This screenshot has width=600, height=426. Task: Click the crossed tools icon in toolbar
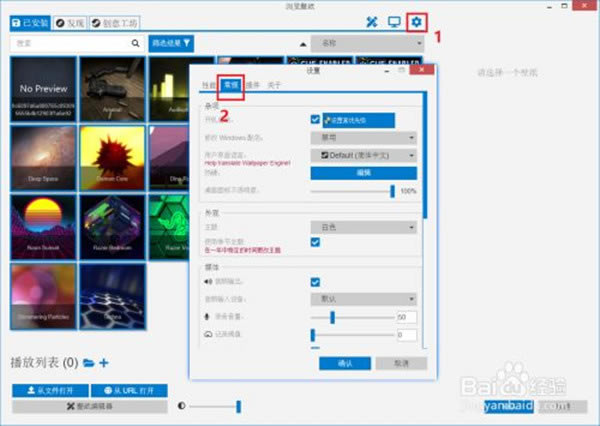coord(370,21)
